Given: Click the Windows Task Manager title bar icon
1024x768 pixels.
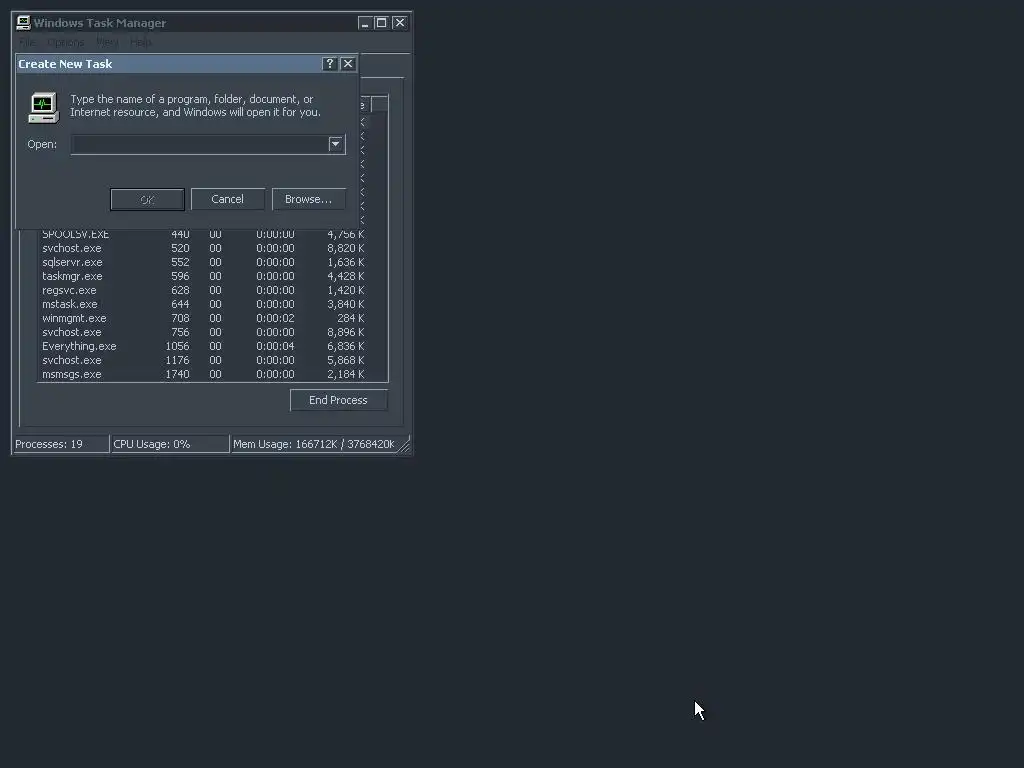Looking at the screenshot, I should pos(24,23).
